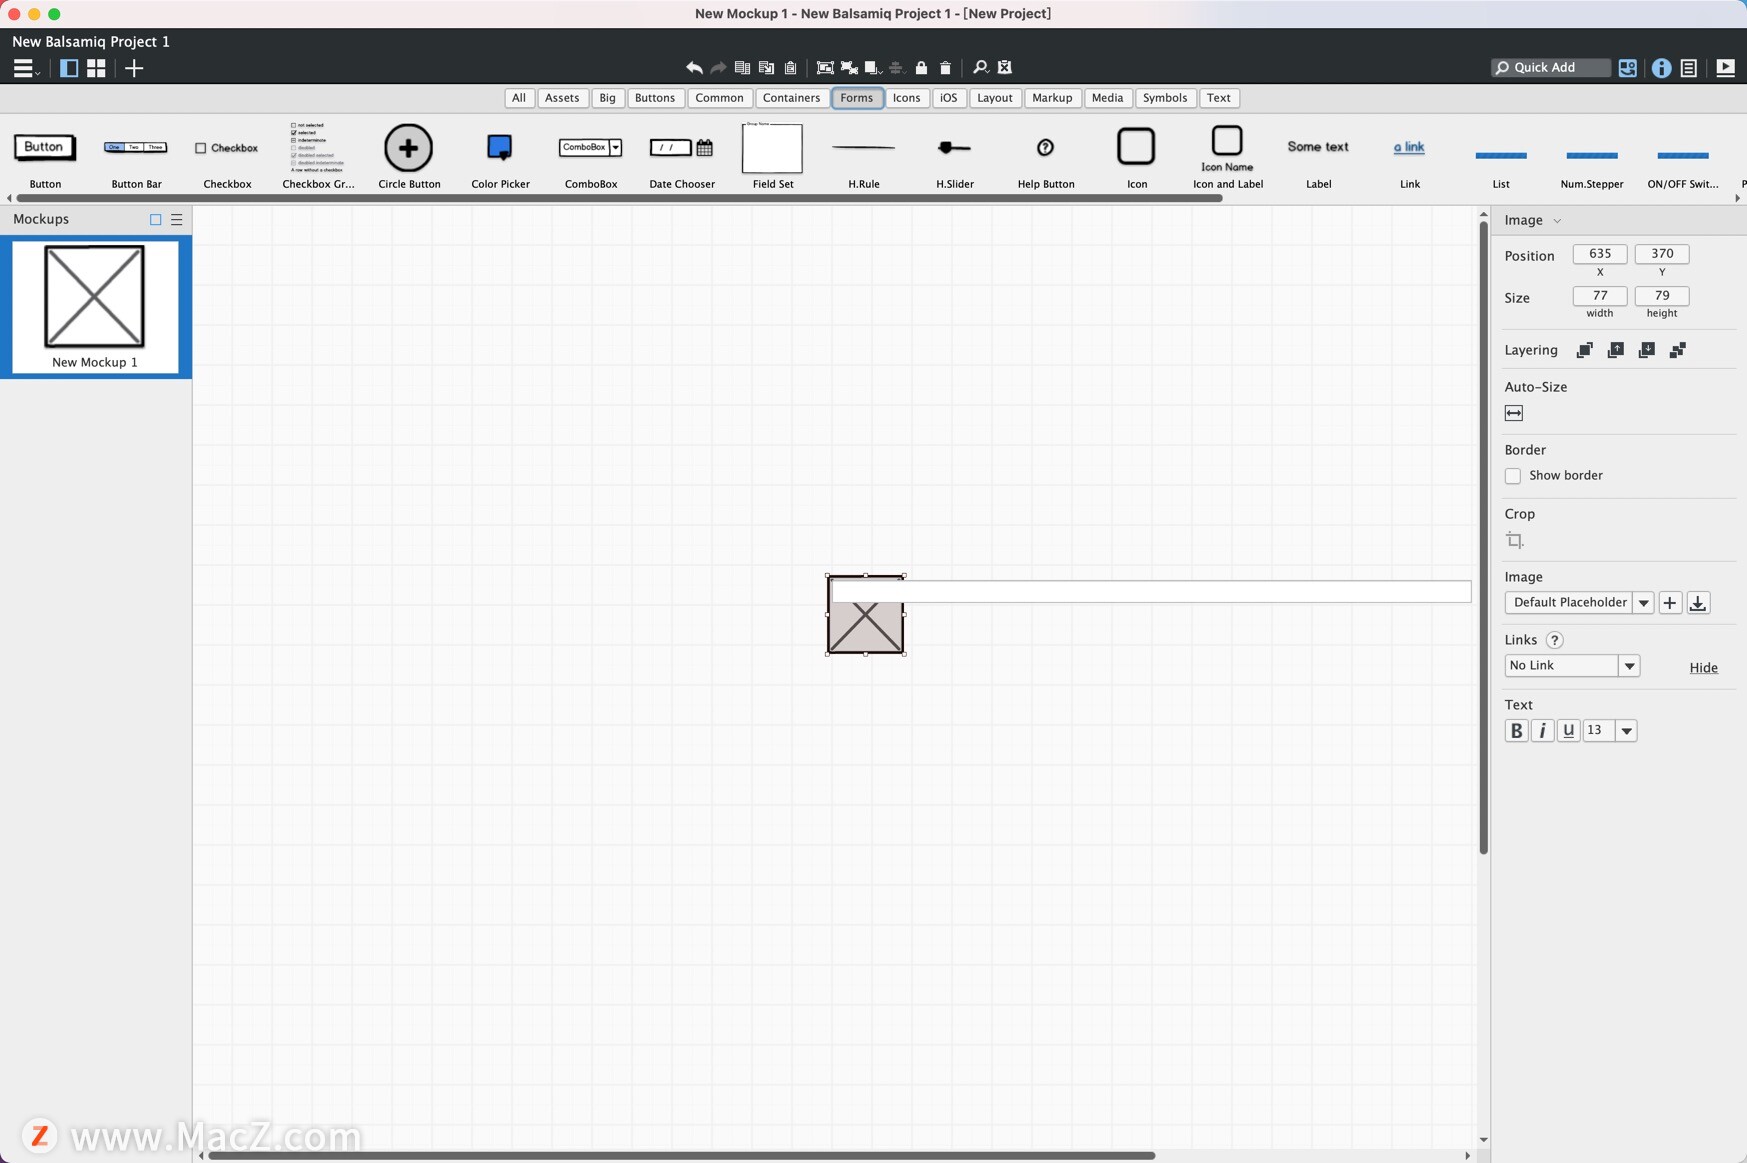This screenshot has width=1747, height=1163.
Task: Enable the Show border checkbox
Action: click(1514, 476)
